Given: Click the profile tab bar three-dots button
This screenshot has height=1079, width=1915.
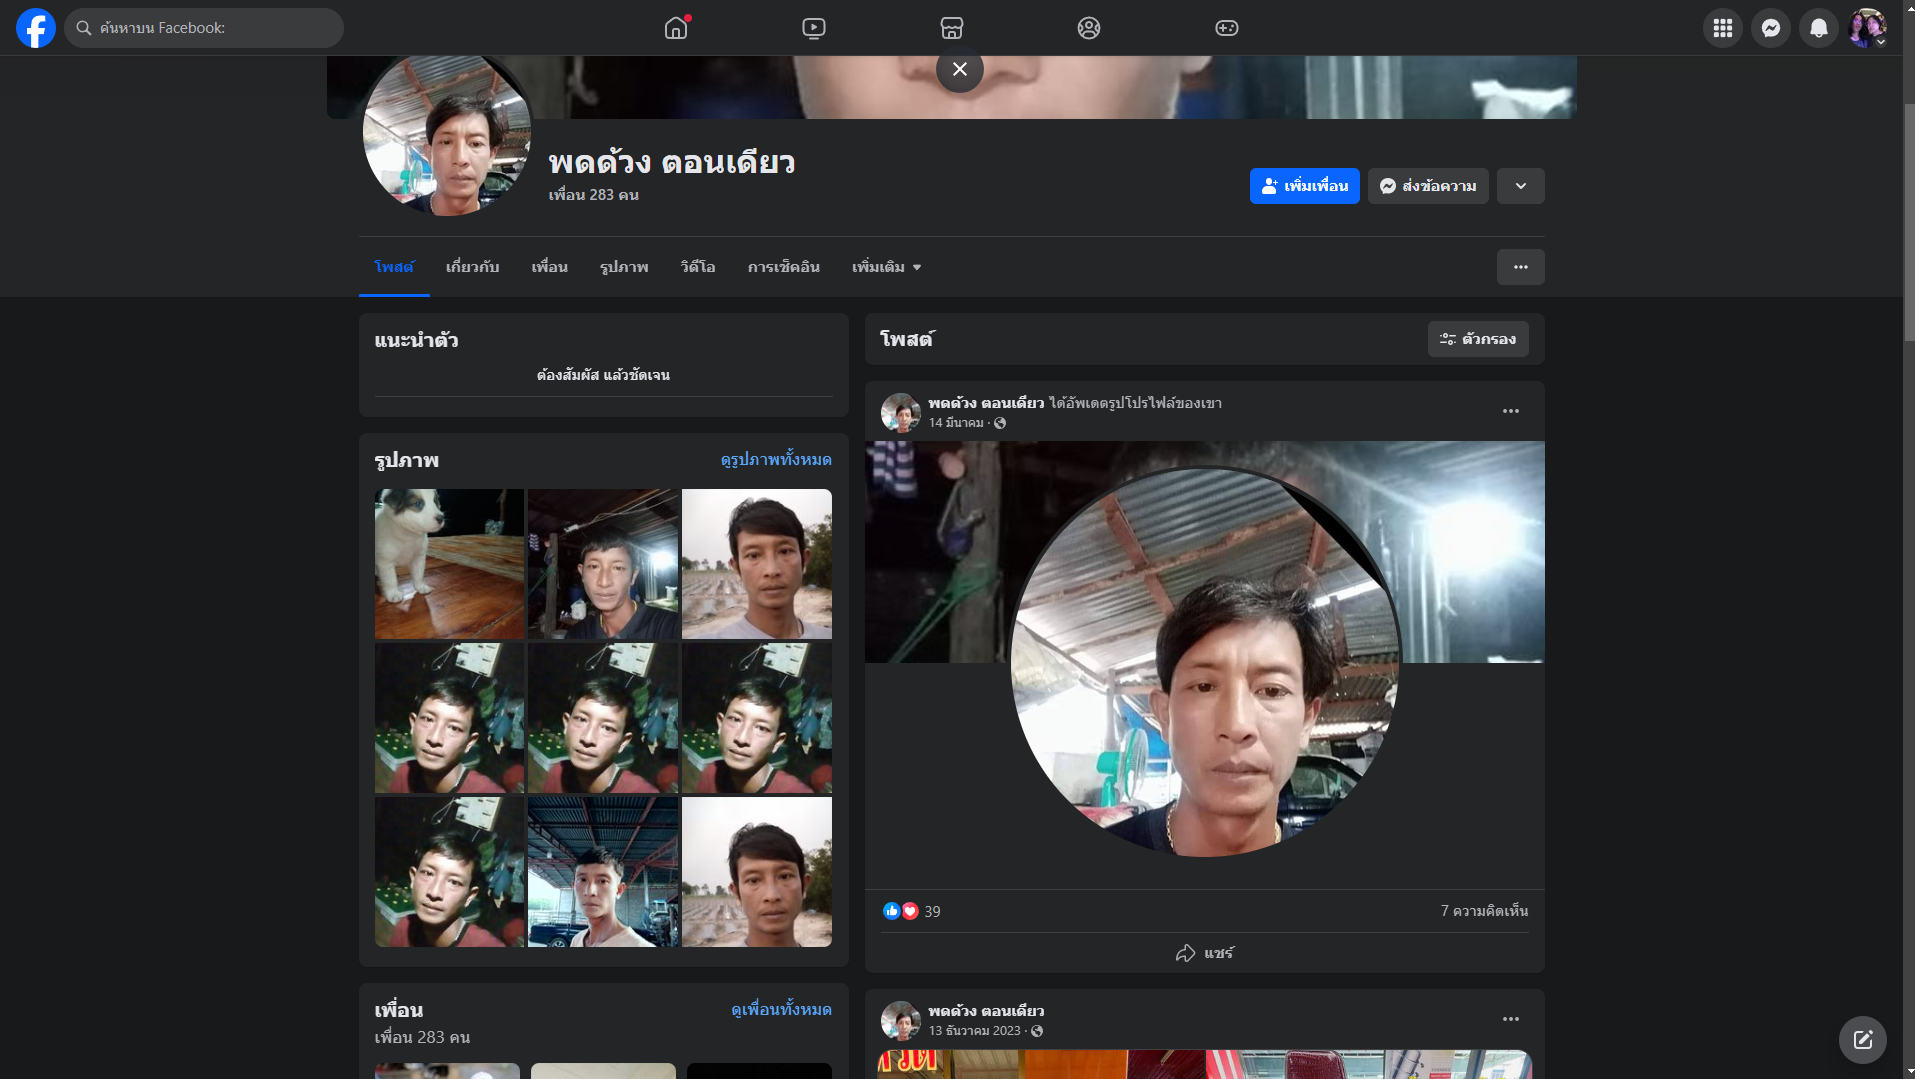Looking at the screenshot, I should tap(1521, 267).
